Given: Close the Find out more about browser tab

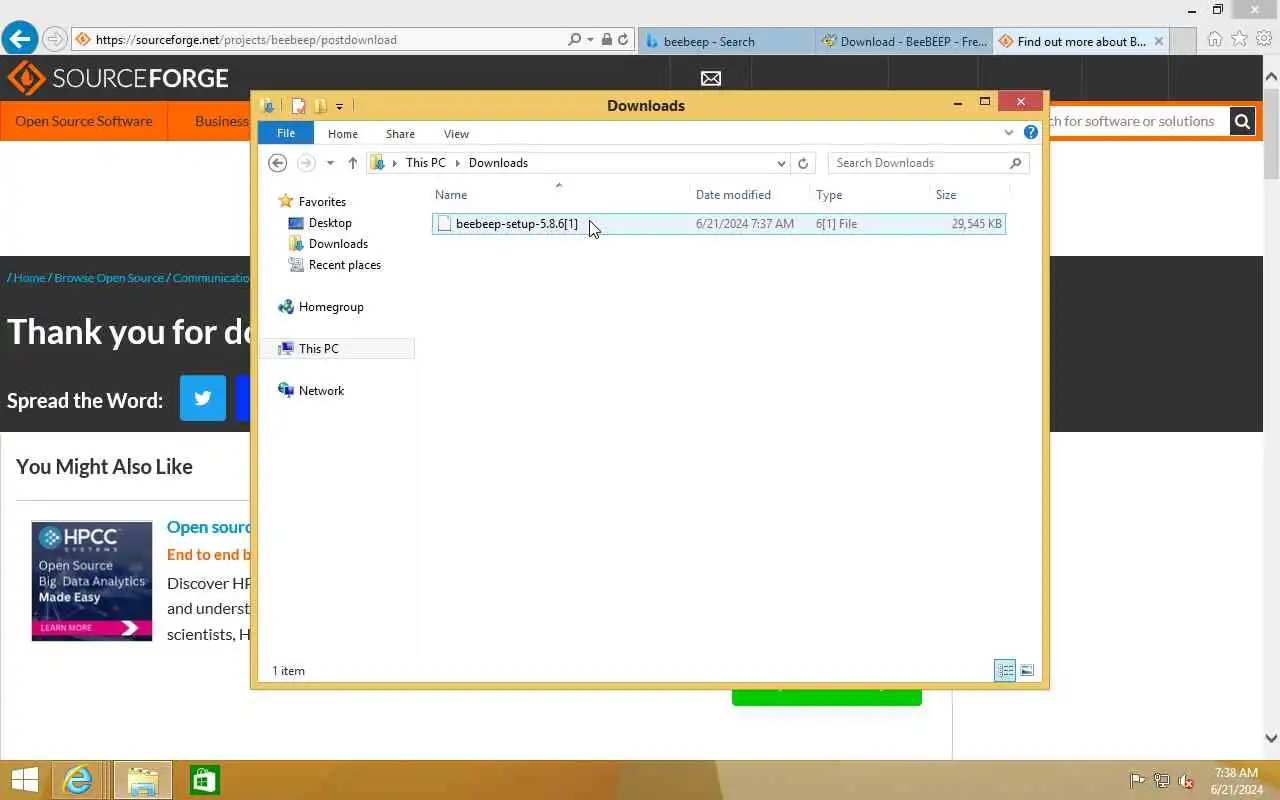Looking at the screenshot, I should pyautogui.click(x=1159, y=41).
